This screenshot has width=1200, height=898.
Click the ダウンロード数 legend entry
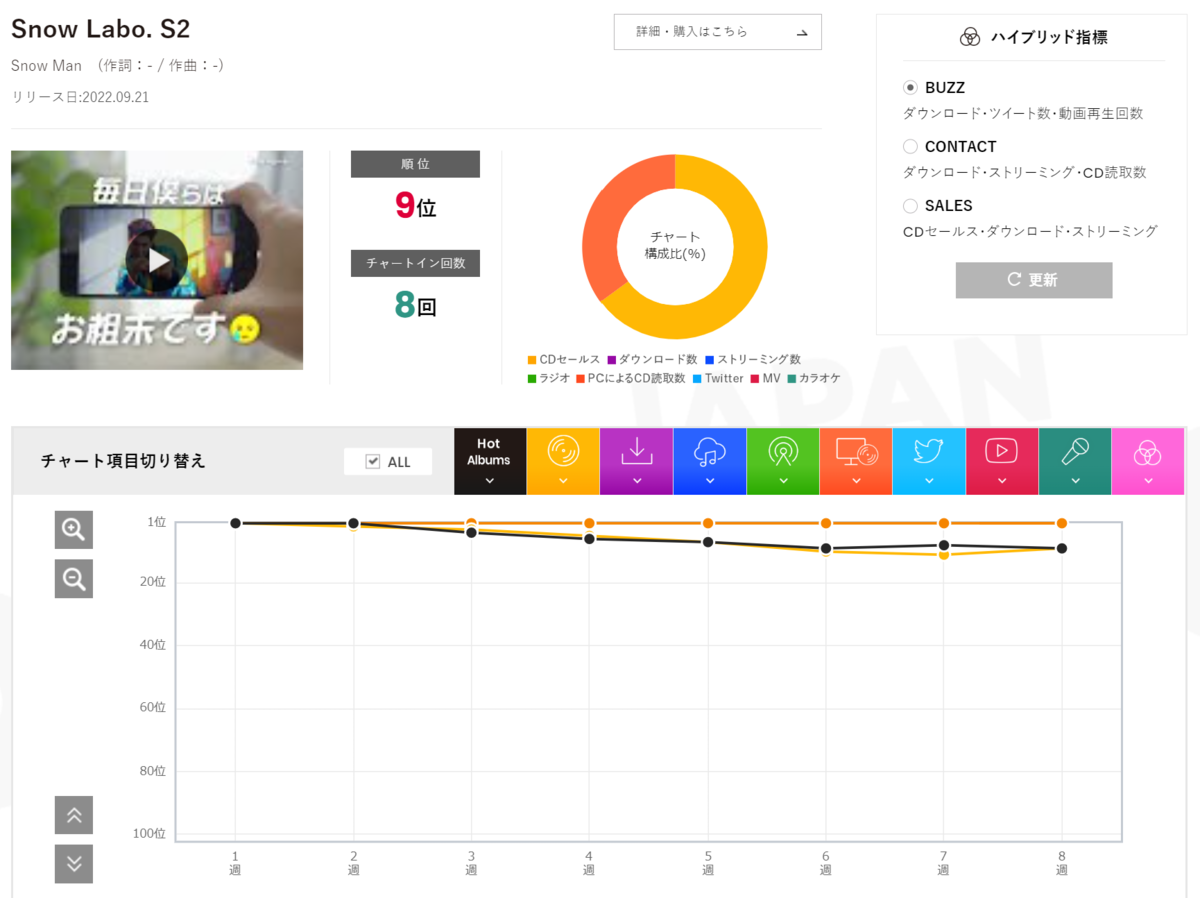652,360
